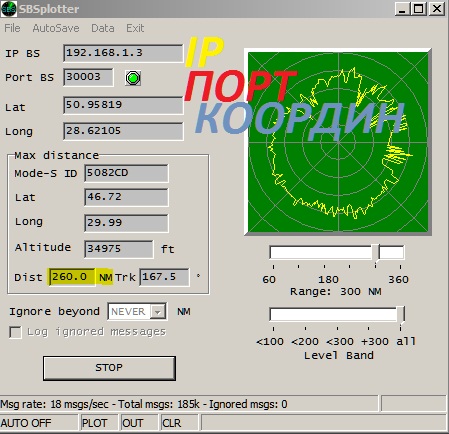This screenshot has height=434, width=449.
Task: Click the IP BS address field
Action: point(123,53)
